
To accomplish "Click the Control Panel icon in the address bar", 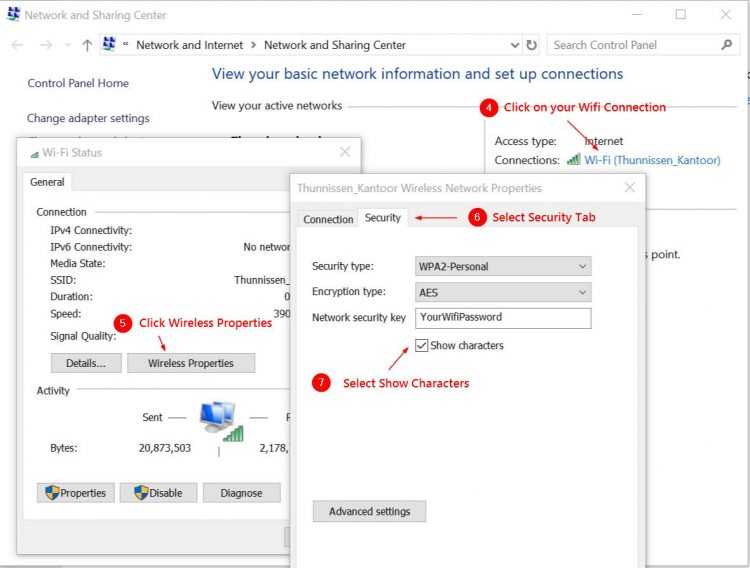I will [x=110, y=44].
